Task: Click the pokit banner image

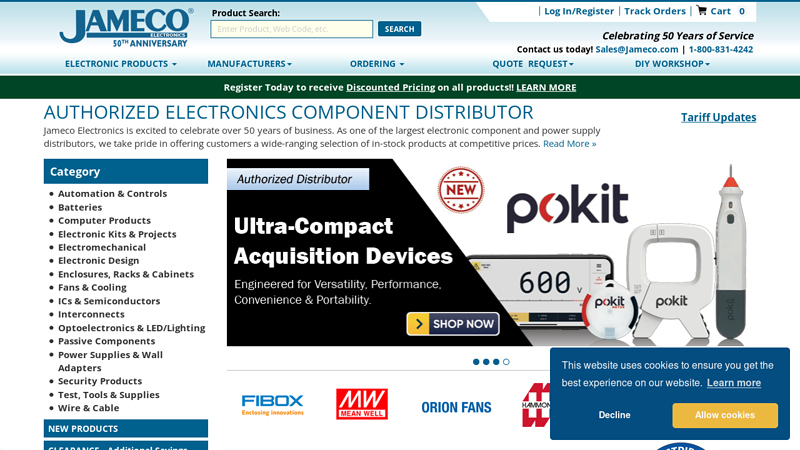Action: [491, 253]
